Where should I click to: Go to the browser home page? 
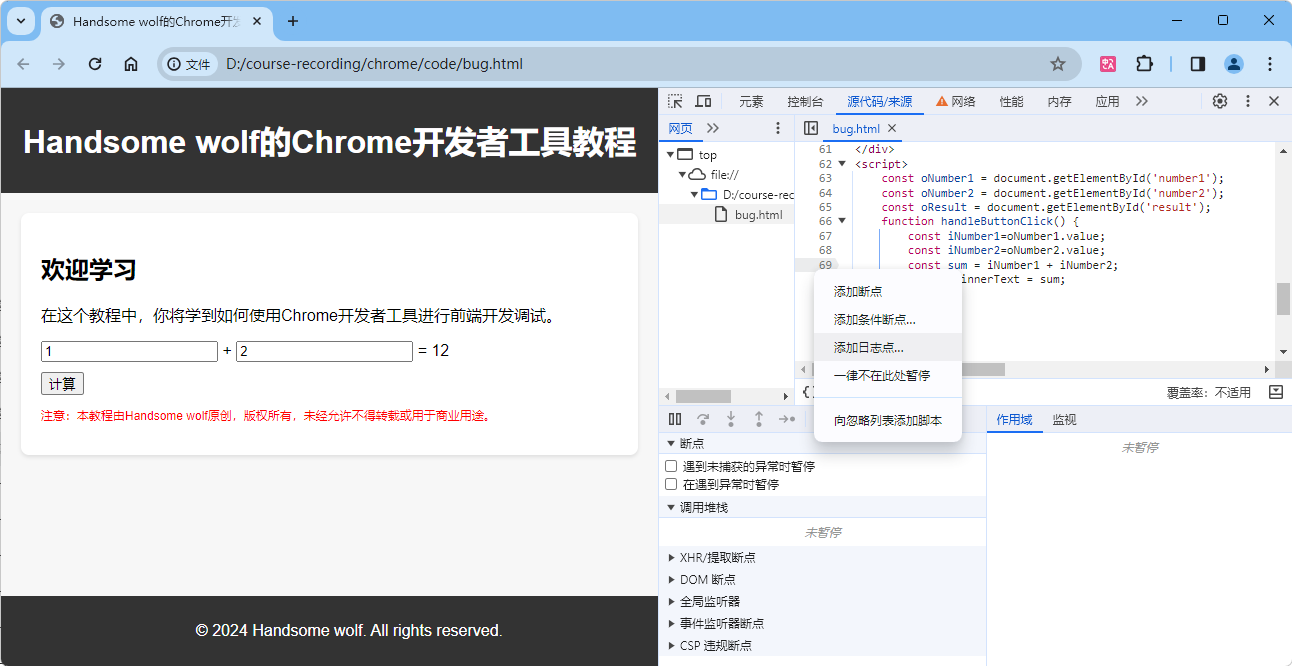tap(131, 64)
